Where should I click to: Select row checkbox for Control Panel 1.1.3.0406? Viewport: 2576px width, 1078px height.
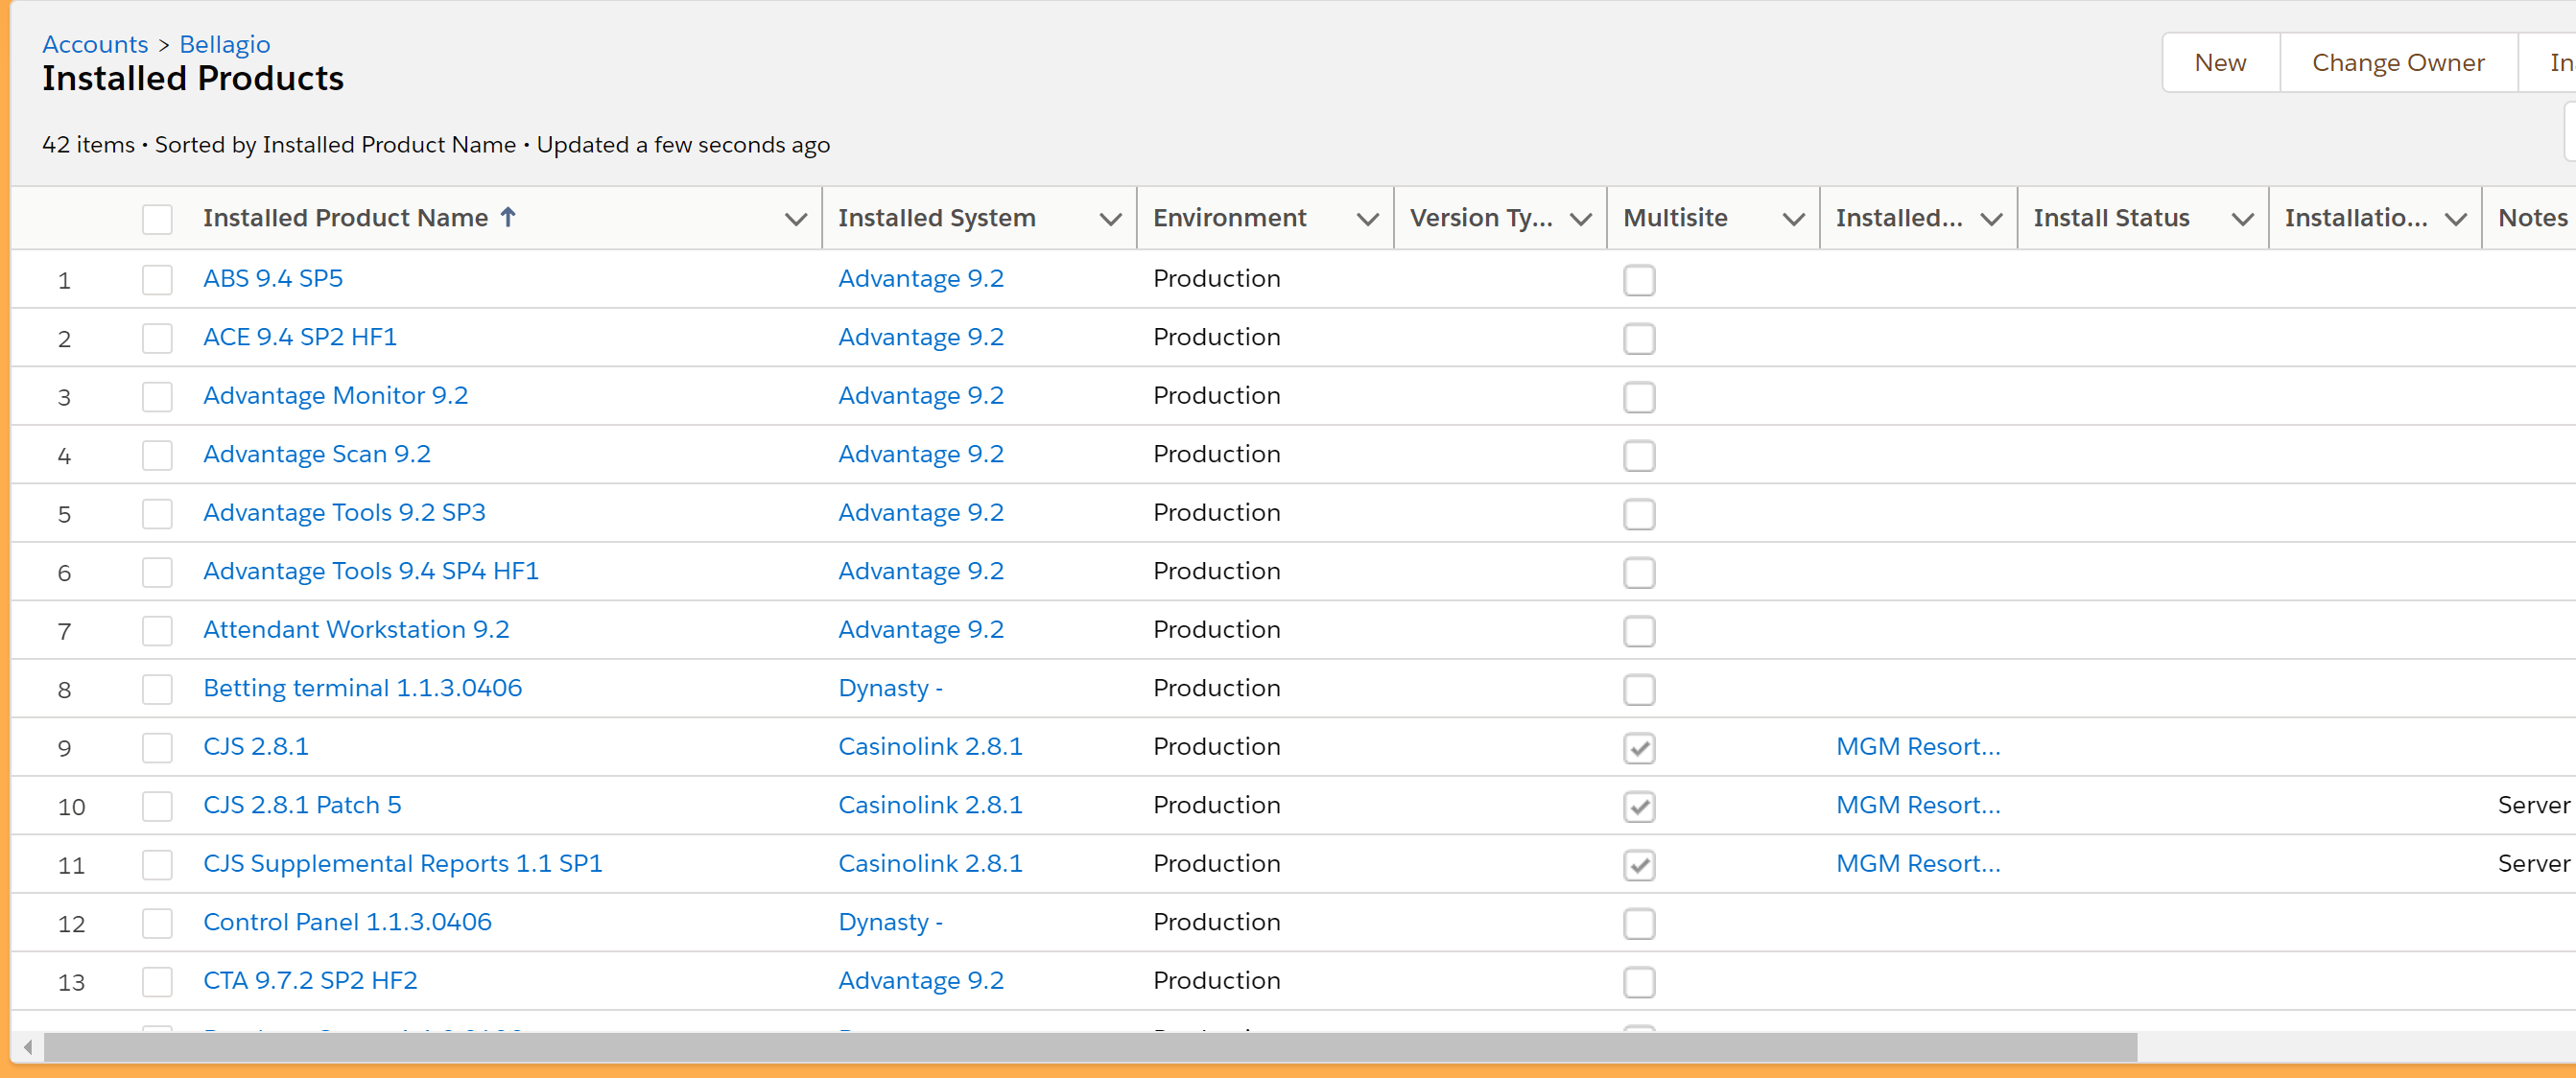[x=157, y=923]
